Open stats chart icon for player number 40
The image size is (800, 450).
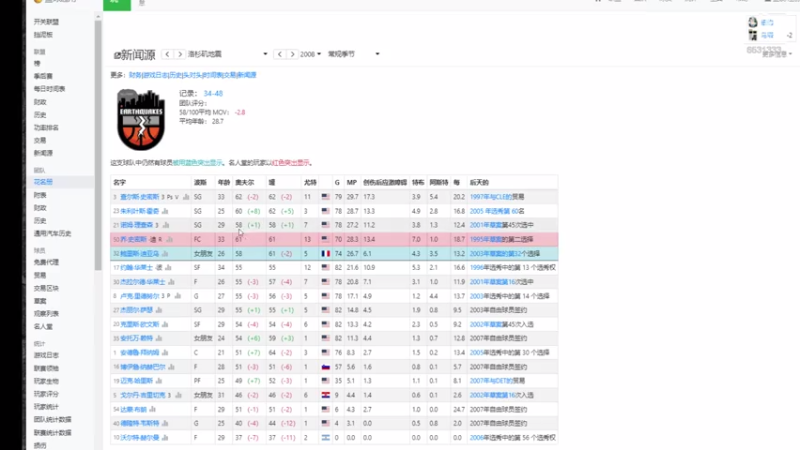[165, 423]
